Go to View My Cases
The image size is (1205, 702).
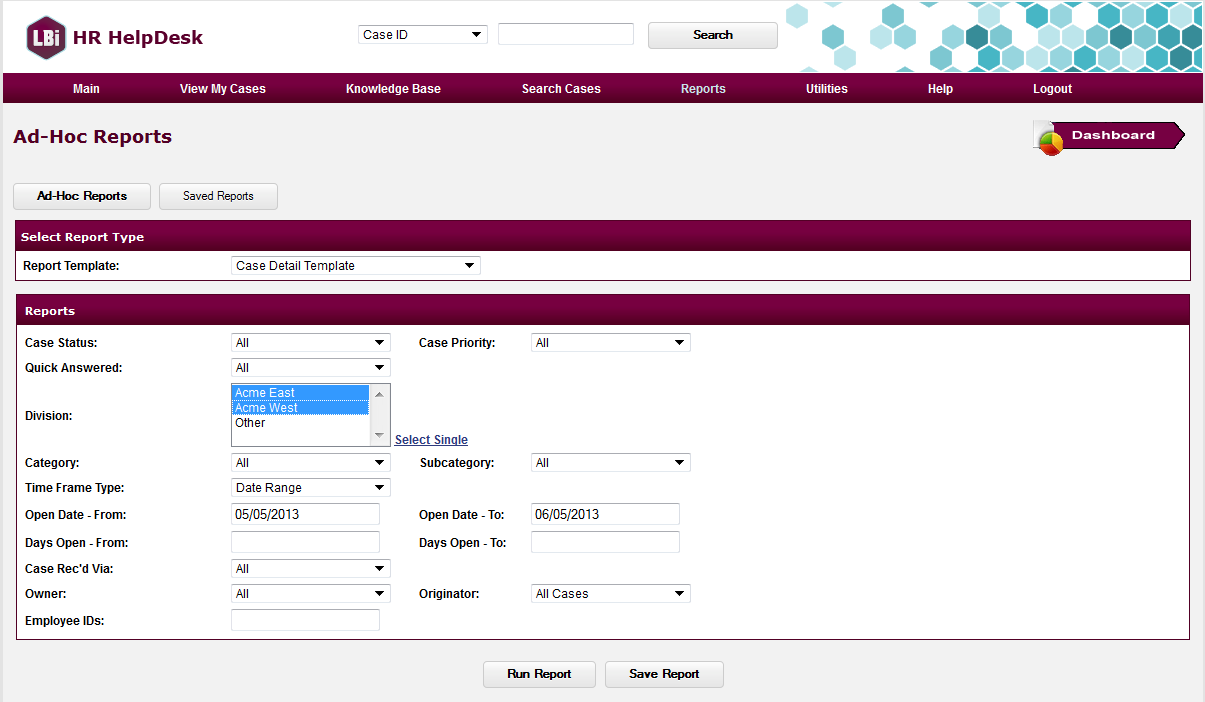coord(223,89)
